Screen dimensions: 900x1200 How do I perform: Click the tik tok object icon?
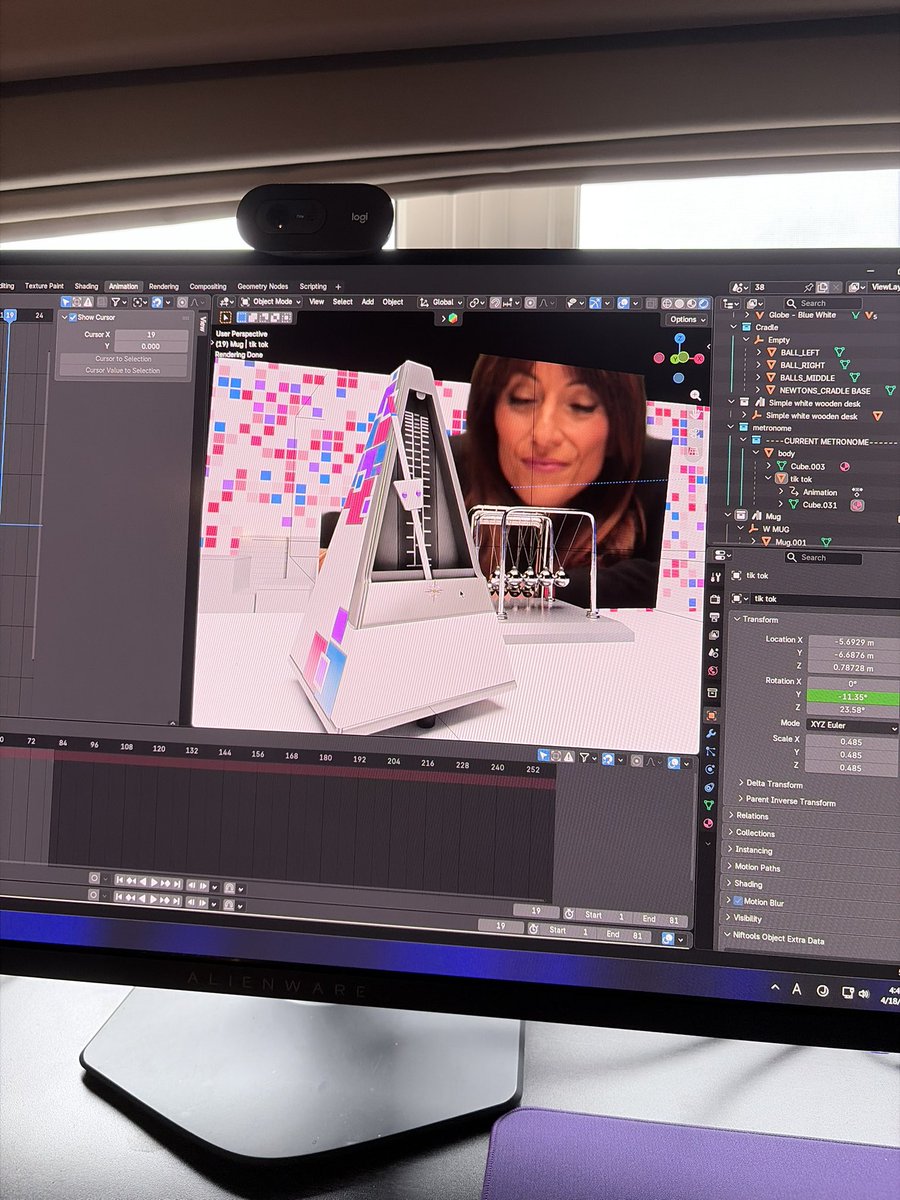[x=781, y=479]
